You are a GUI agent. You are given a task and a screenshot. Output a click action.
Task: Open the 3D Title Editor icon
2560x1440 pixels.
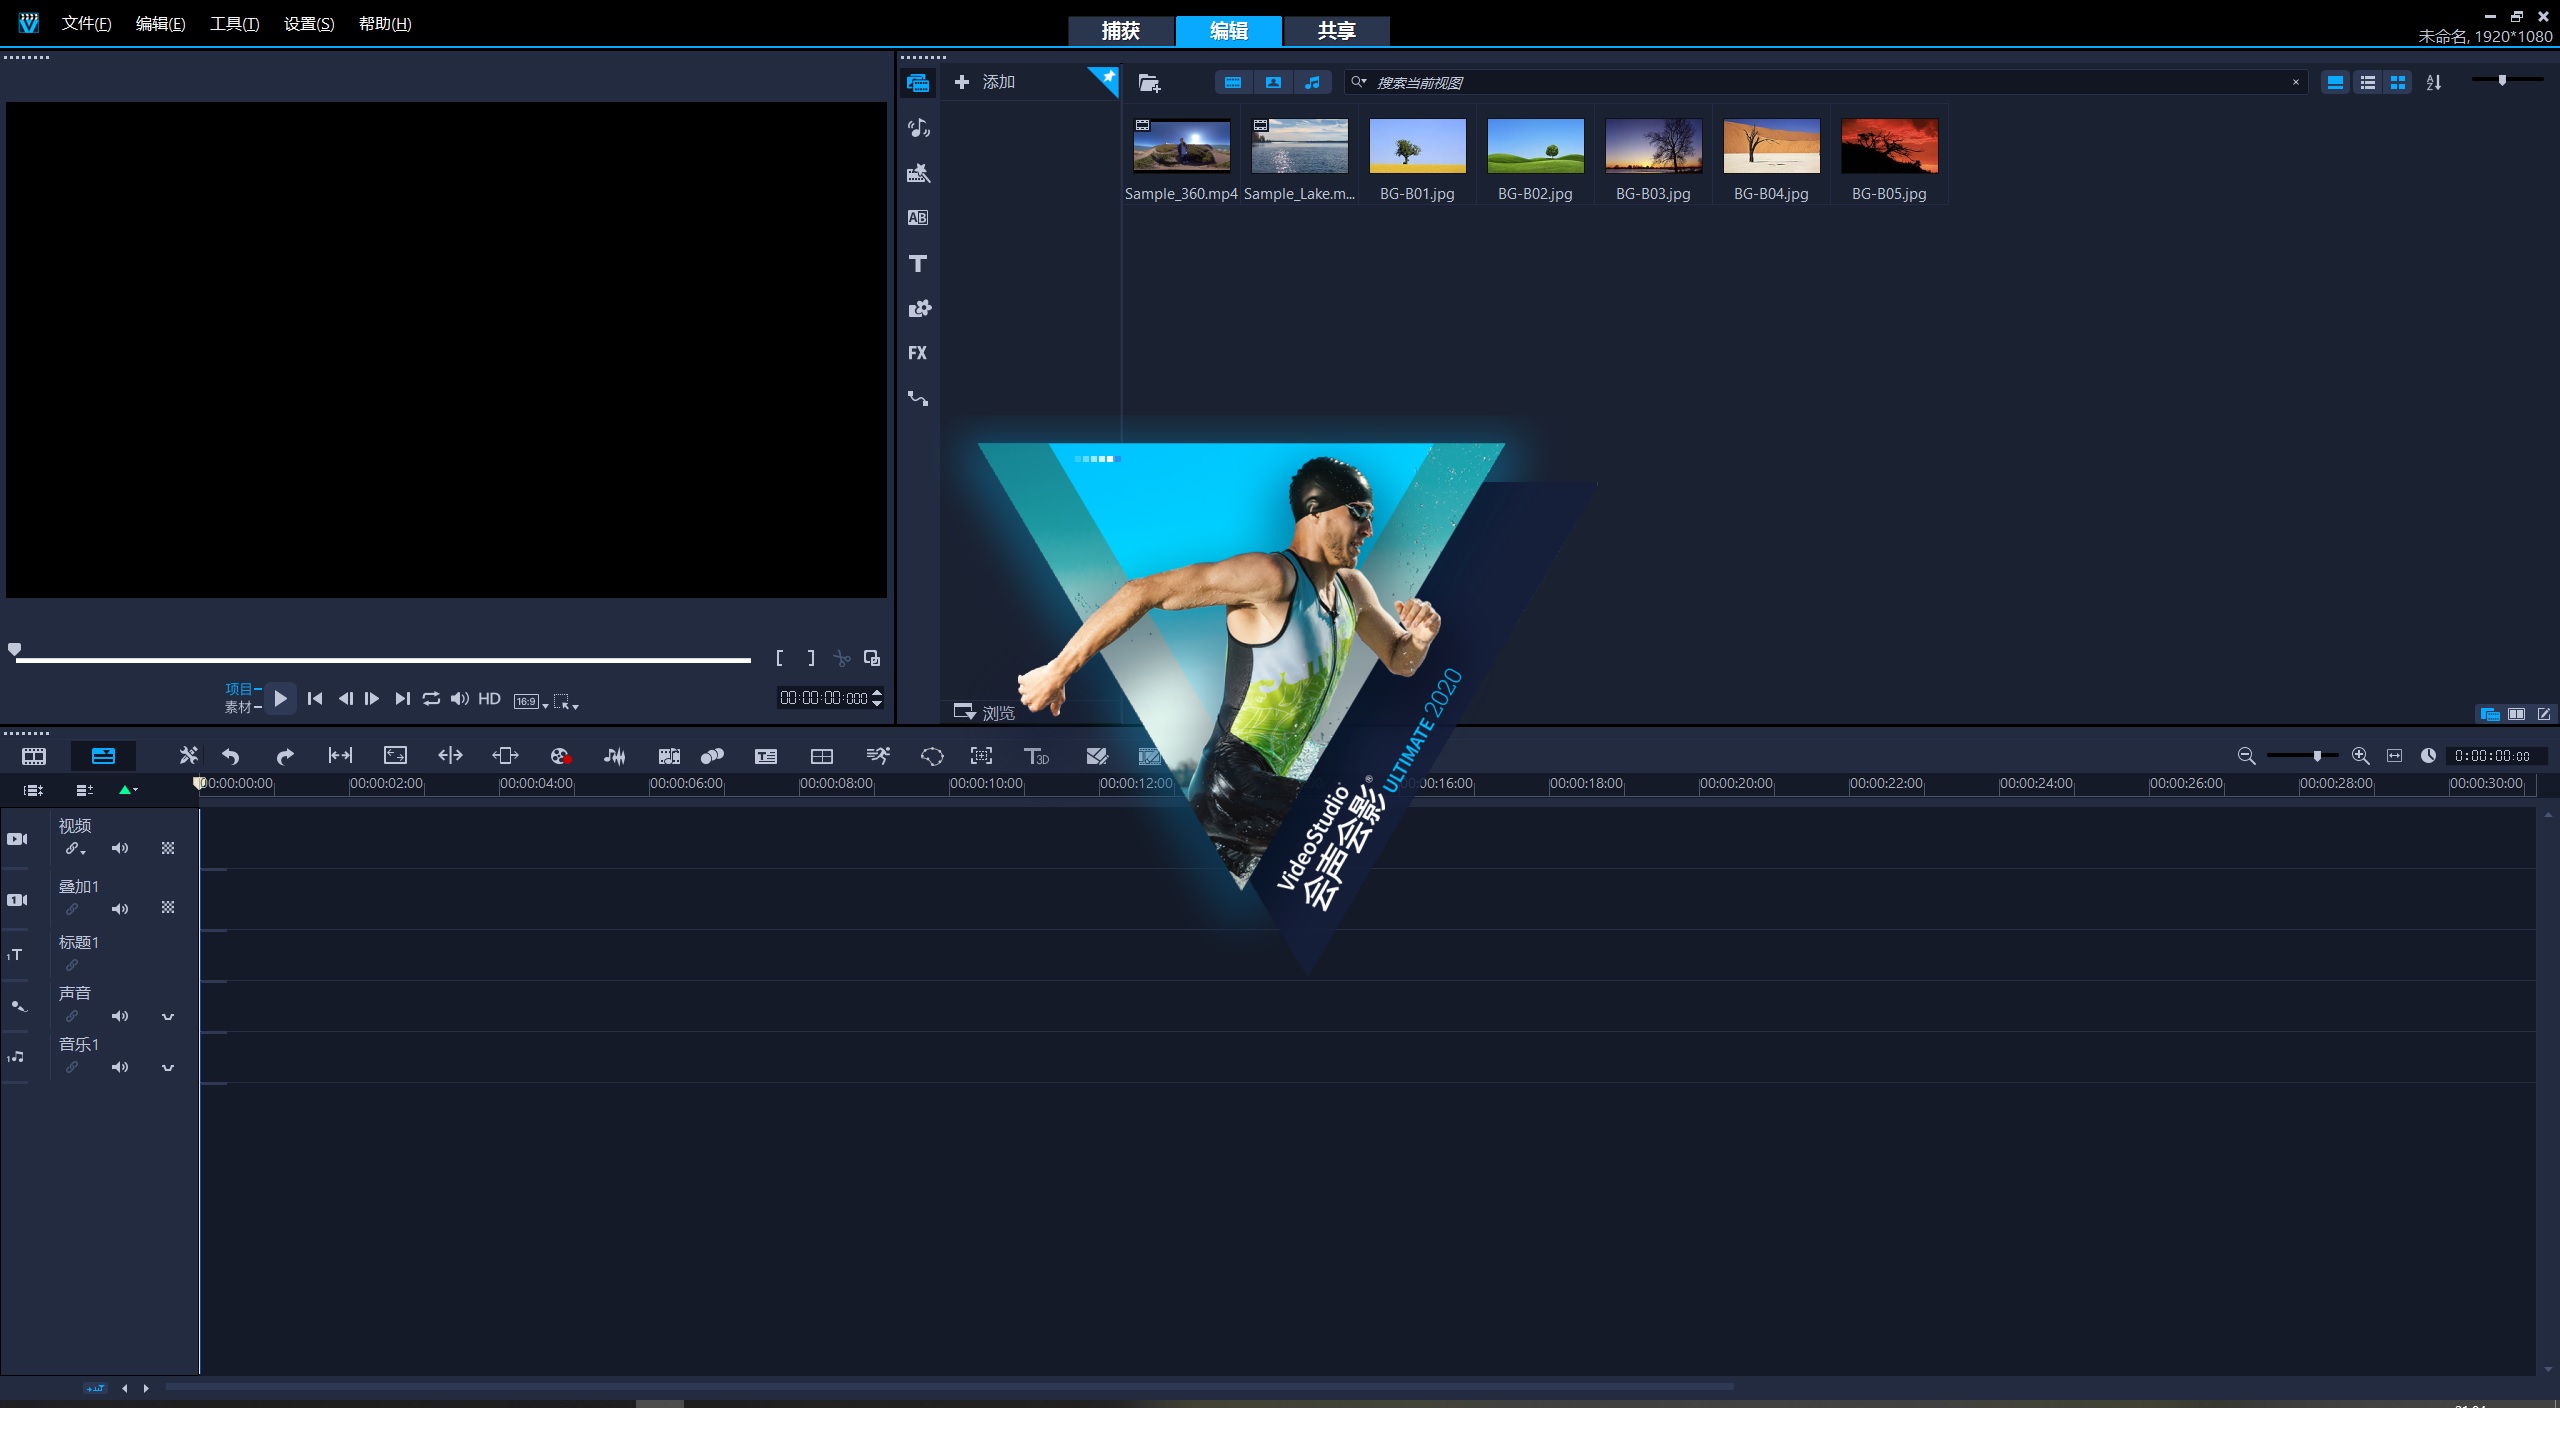[x=1037, y=756]
